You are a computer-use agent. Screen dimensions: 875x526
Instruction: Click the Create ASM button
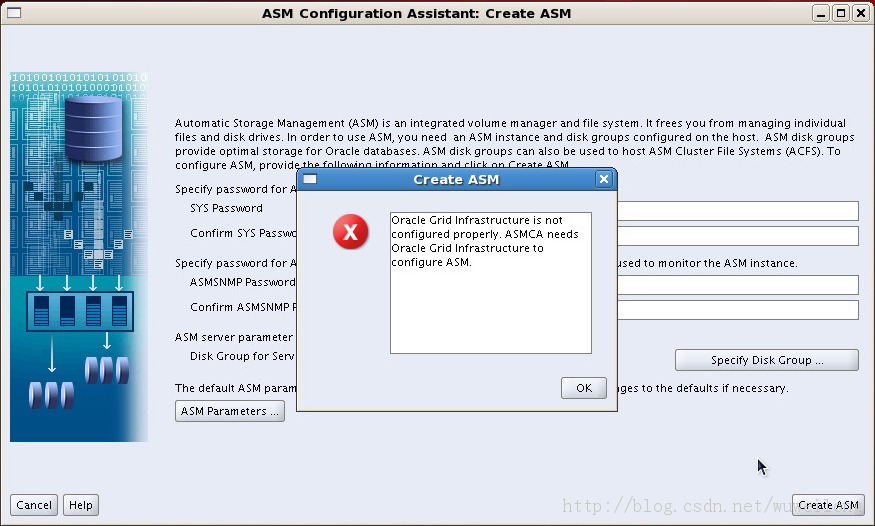coord(828,505)
